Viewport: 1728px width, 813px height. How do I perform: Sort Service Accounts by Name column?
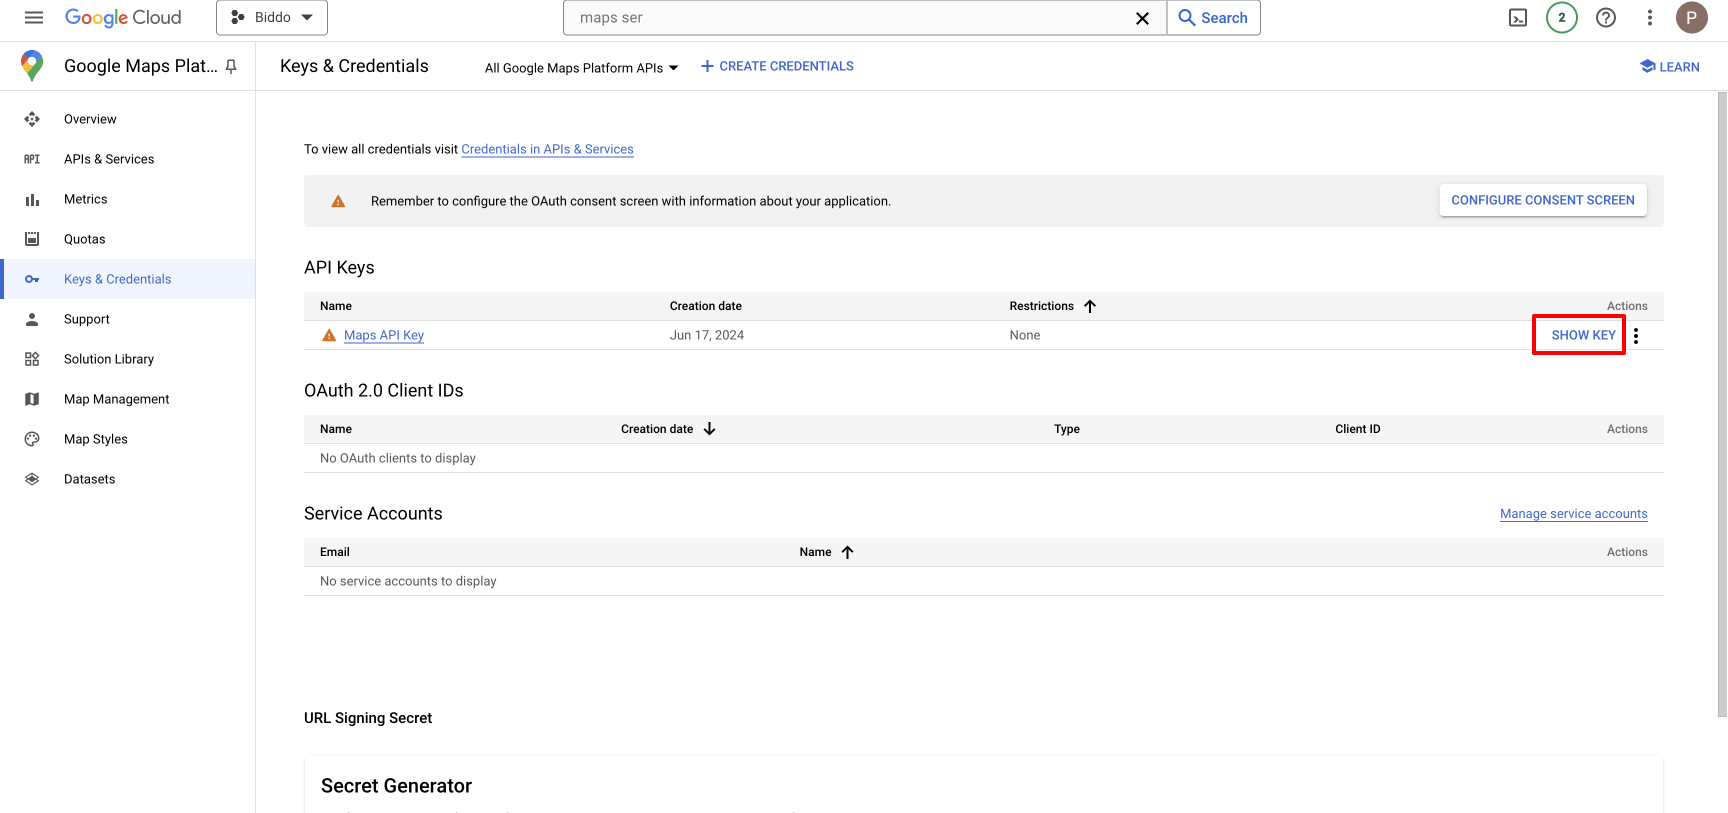(x=826, y=552)
